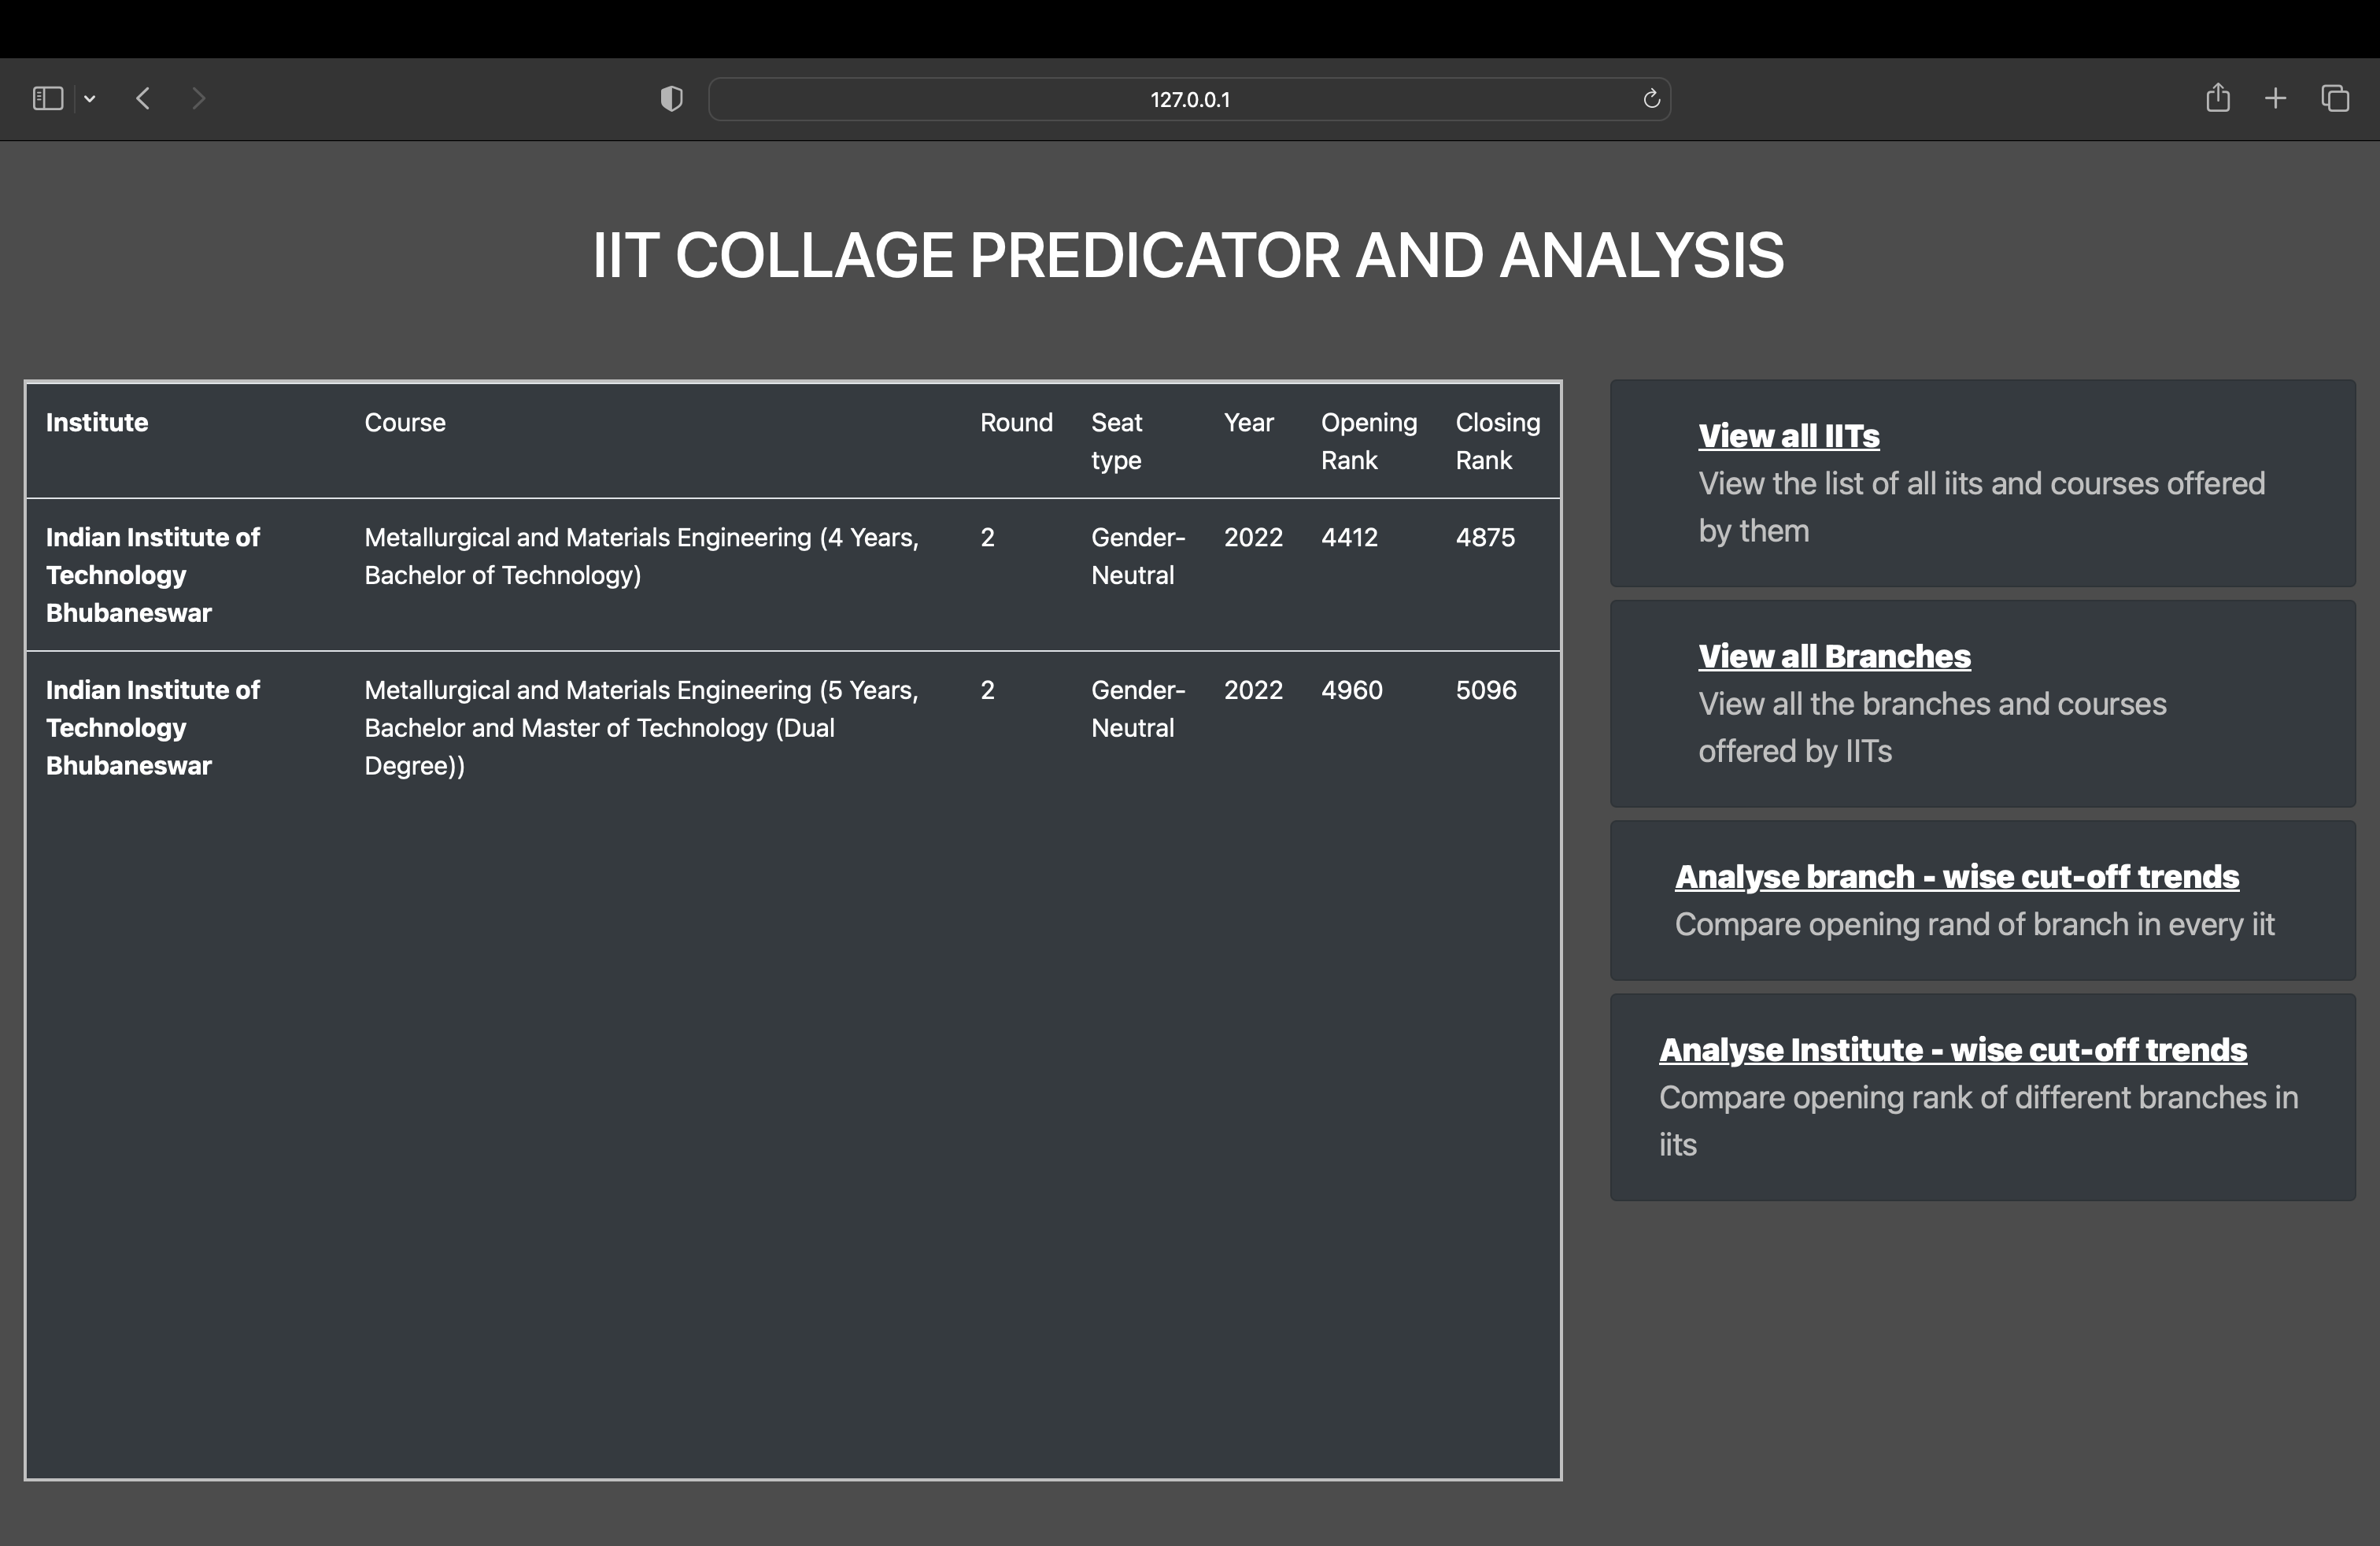2380x1546 pixels.
Task: Open the Share menu icon
Action: [2218, 98]
